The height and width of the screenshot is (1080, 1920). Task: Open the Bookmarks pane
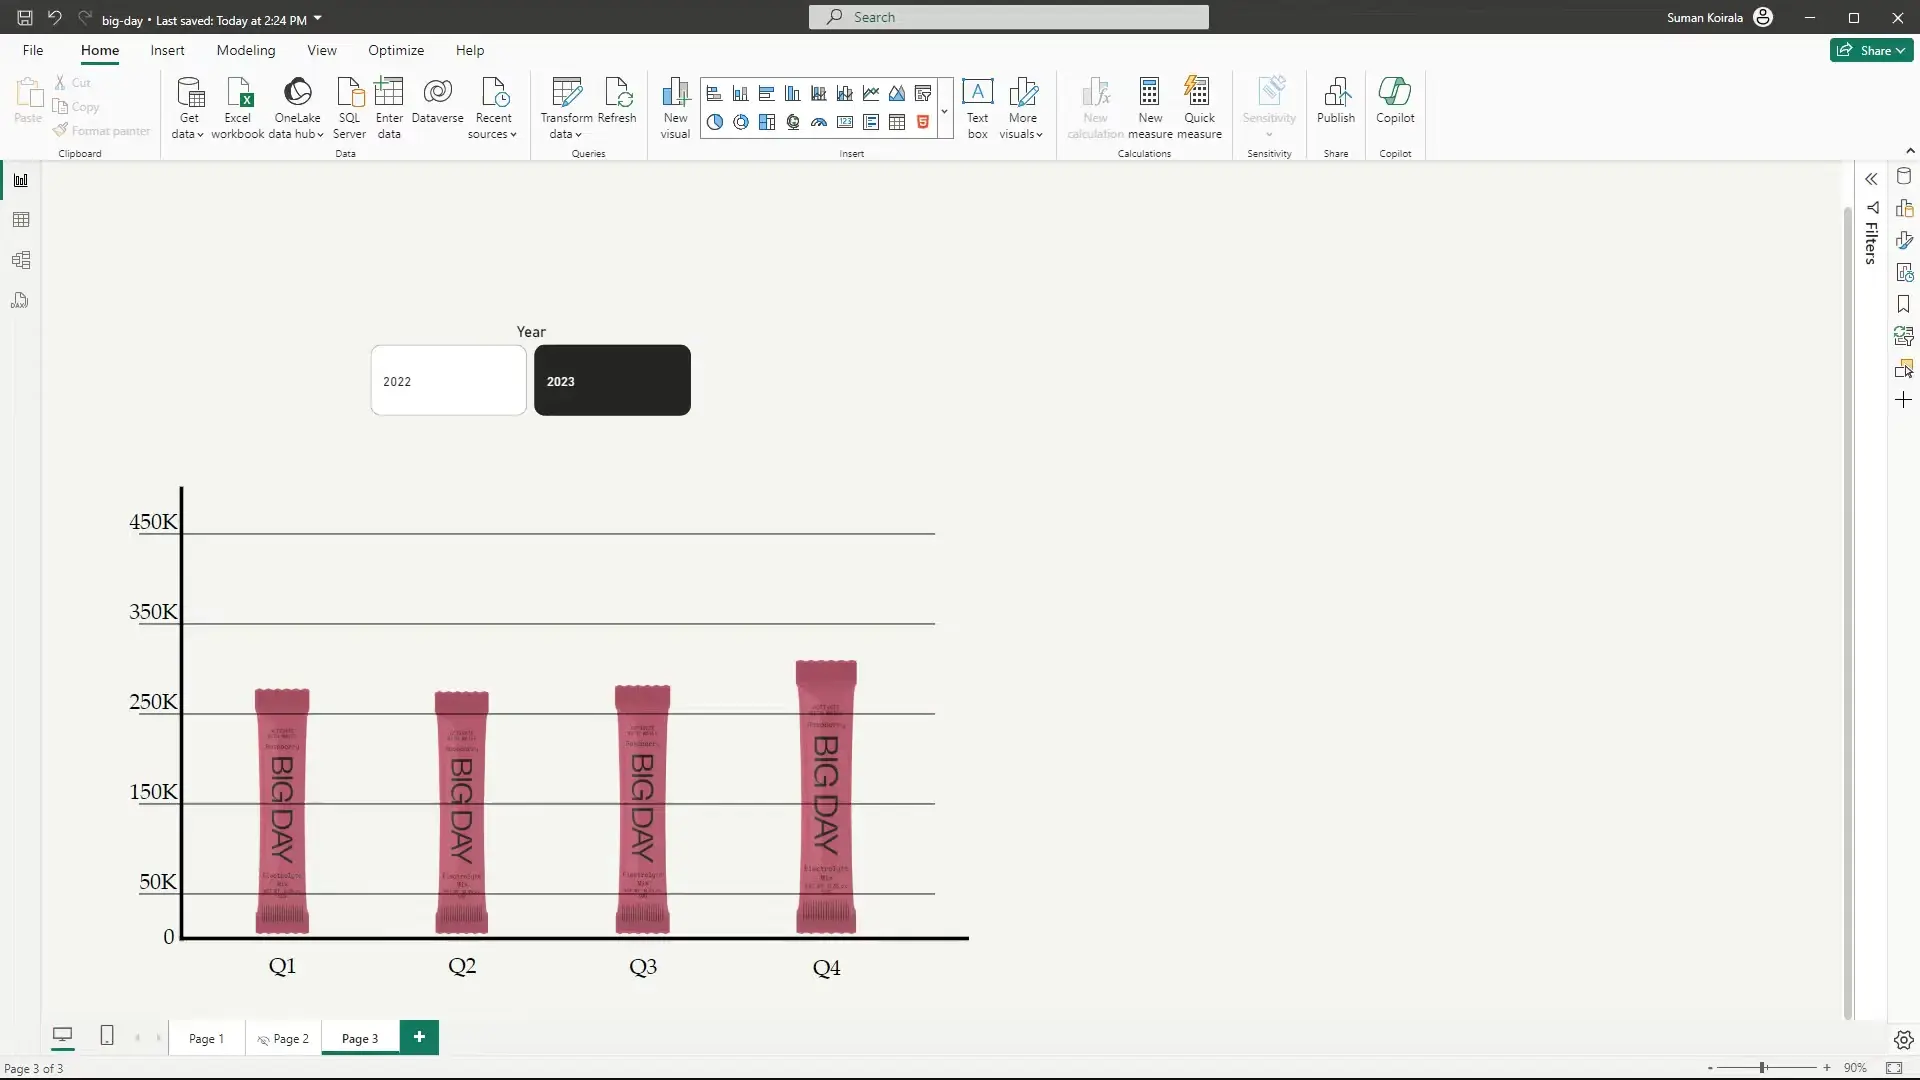(x=1904, y=304)
